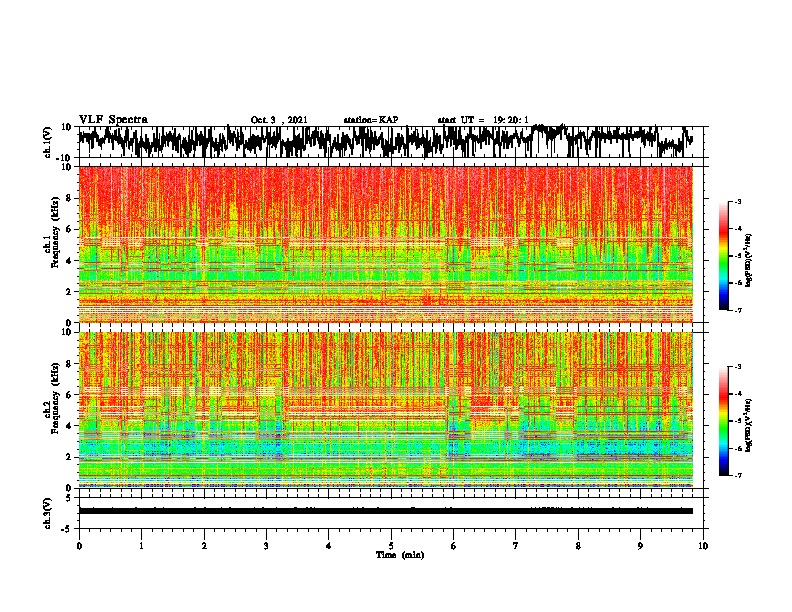The height and width of the screenshot is (612, 792).
Task: Click the ch.2 spectrogram color scale bar
Action: (x=723, y=421)
